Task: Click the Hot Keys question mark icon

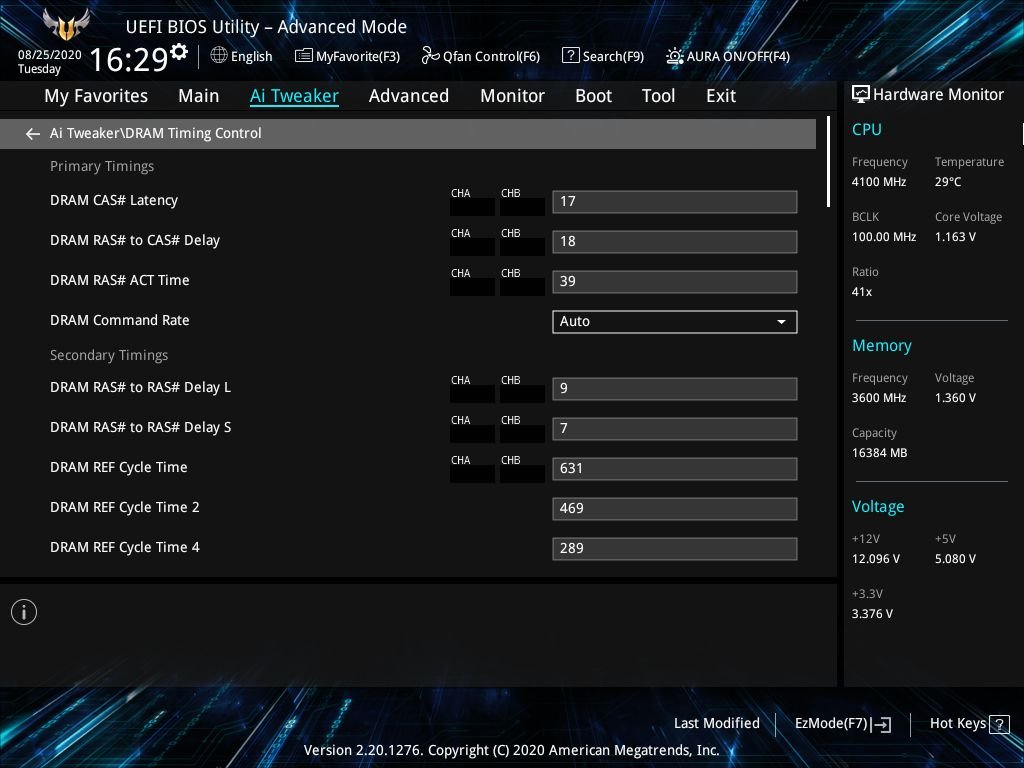Action: pyautogui.click(x=999, y=724)
